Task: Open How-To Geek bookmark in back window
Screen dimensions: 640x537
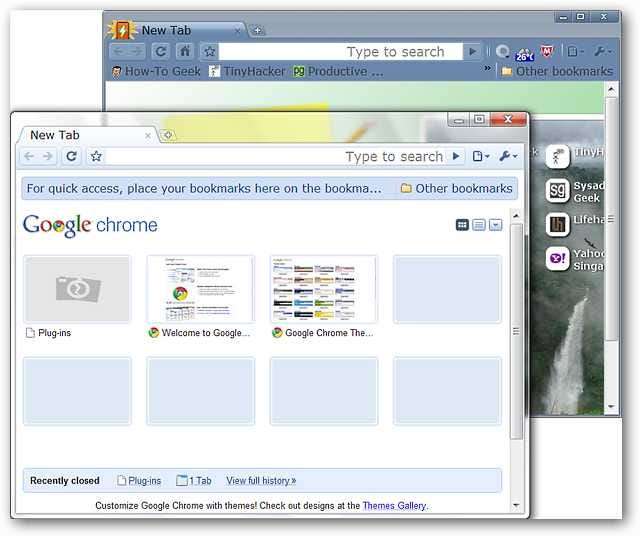Action: click(x=156, y=71)
